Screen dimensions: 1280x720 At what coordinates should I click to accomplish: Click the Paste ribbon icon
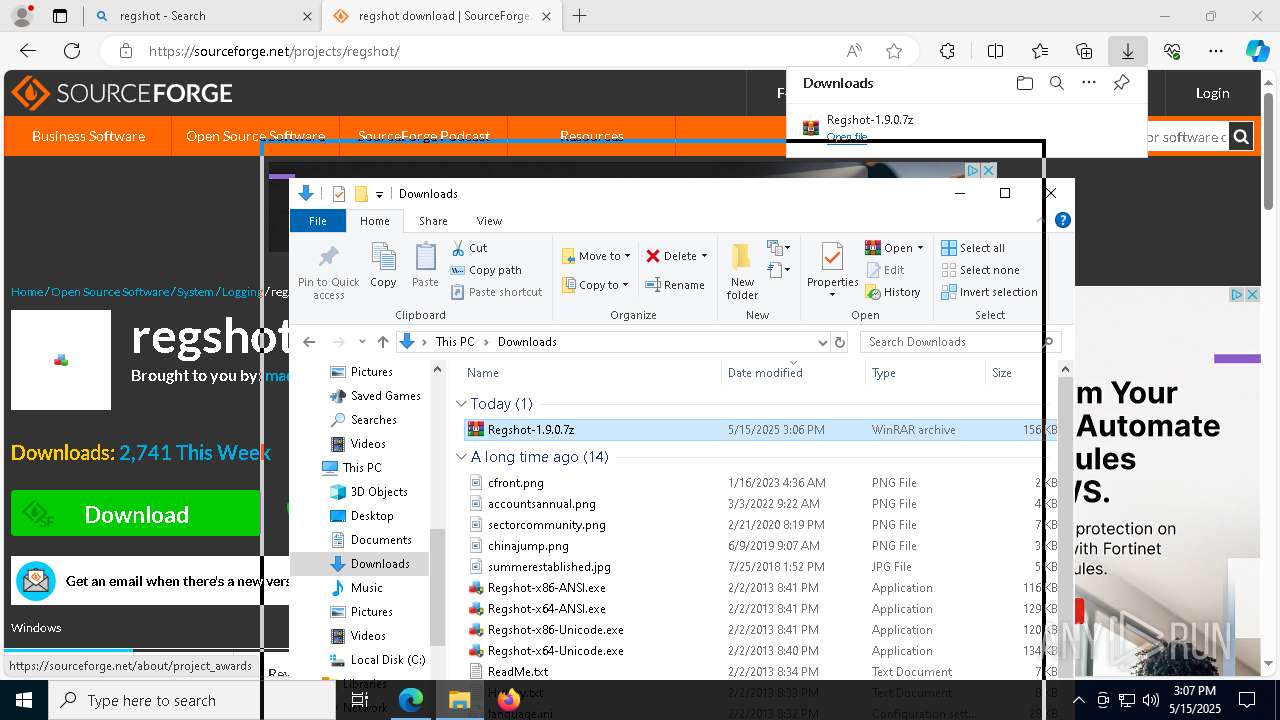[x=425, y=266]
